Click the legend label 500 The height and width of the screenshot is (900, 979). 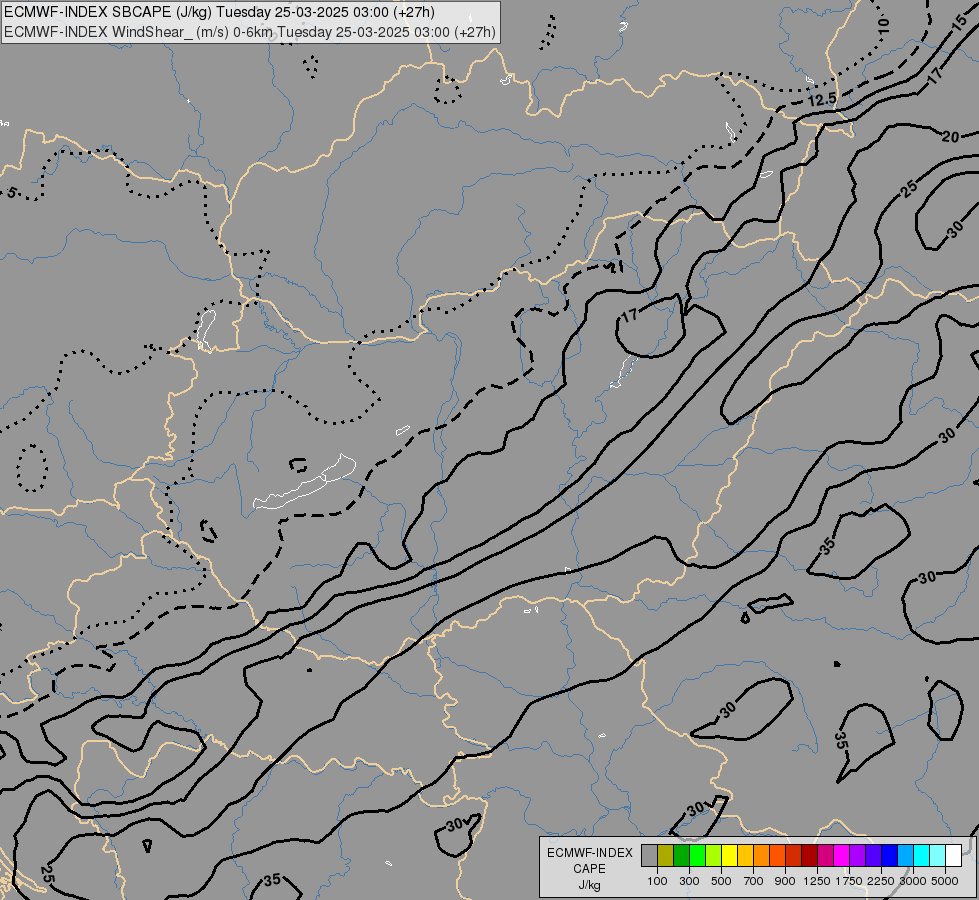721,881
